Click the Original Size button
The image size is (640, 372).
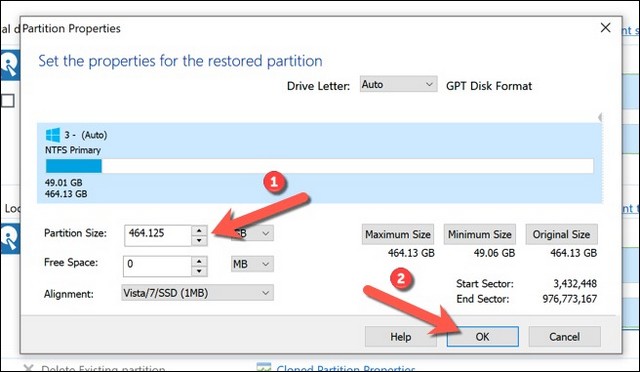[561, 234]
